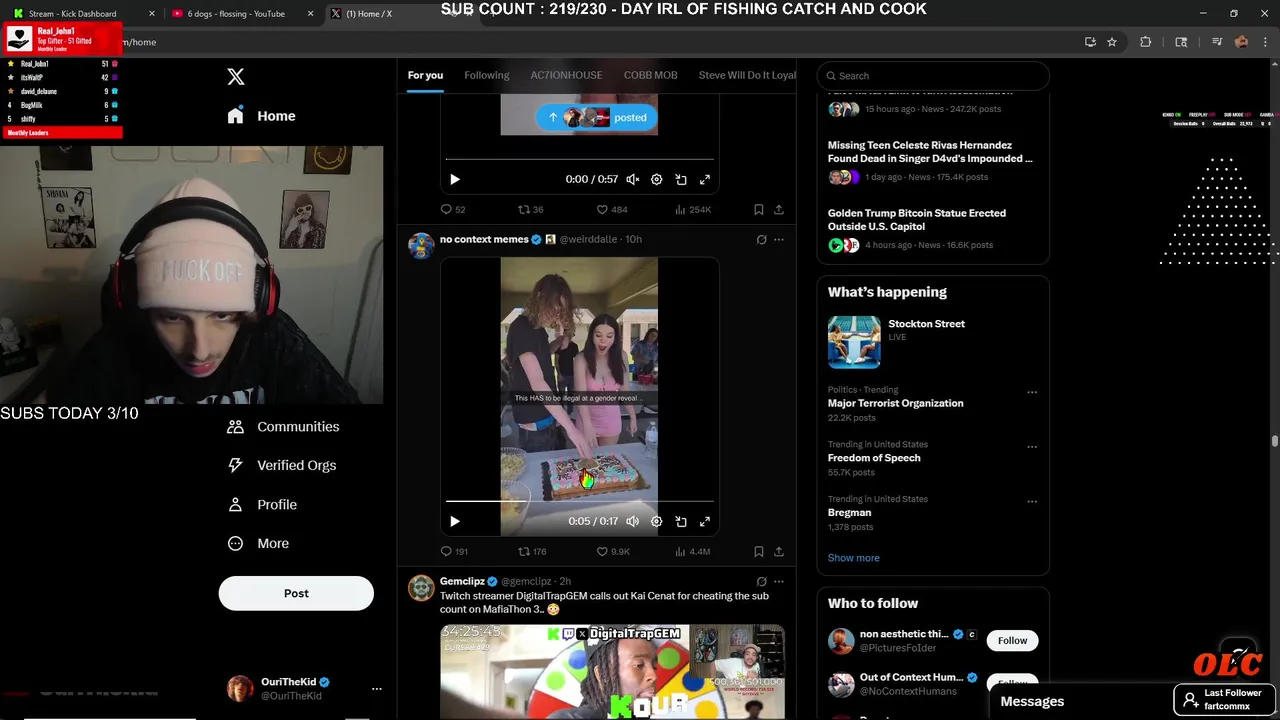Open options for Freedom of Speech trend
Viewport: 1280px width, 720px height.
pos(1032,448)
